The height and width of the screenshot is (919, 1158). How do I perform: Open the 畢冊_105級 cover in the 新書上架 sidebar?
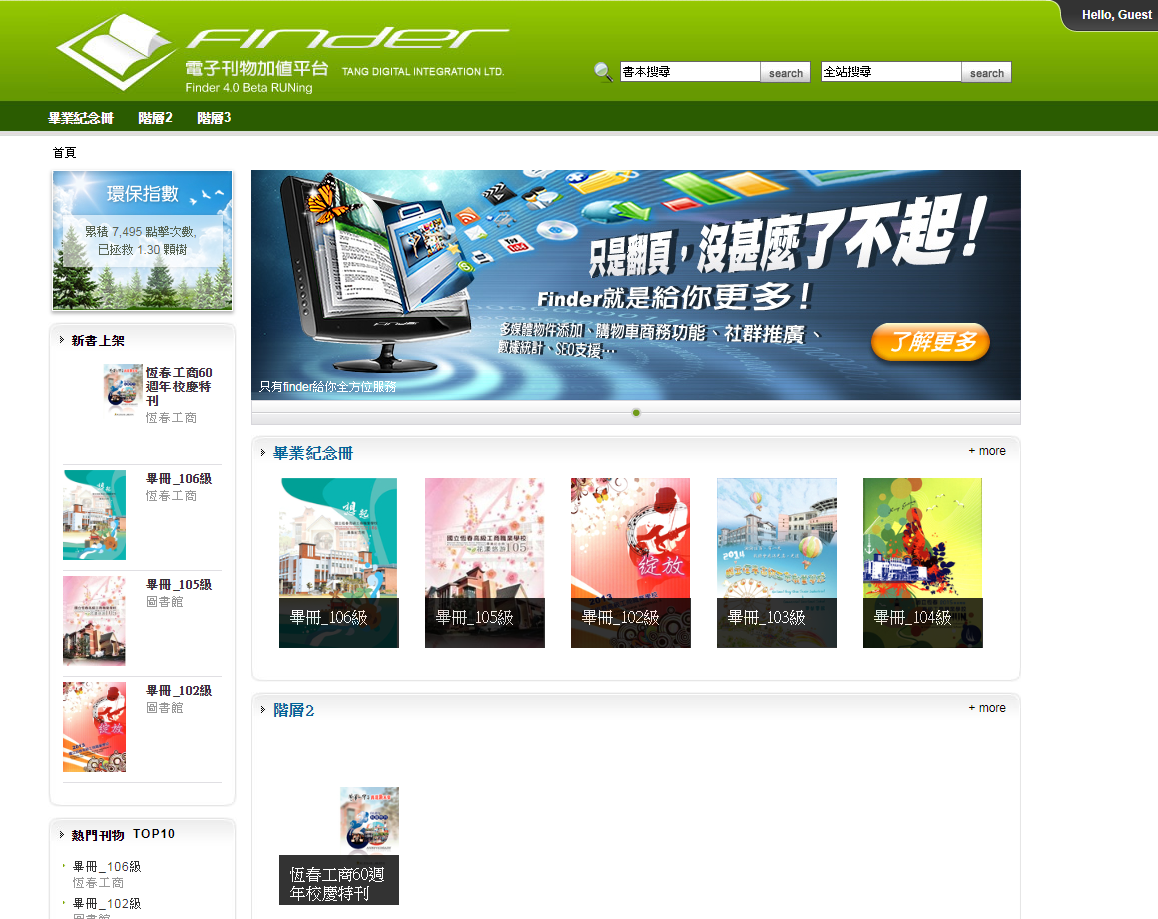(x=95, y=621)
